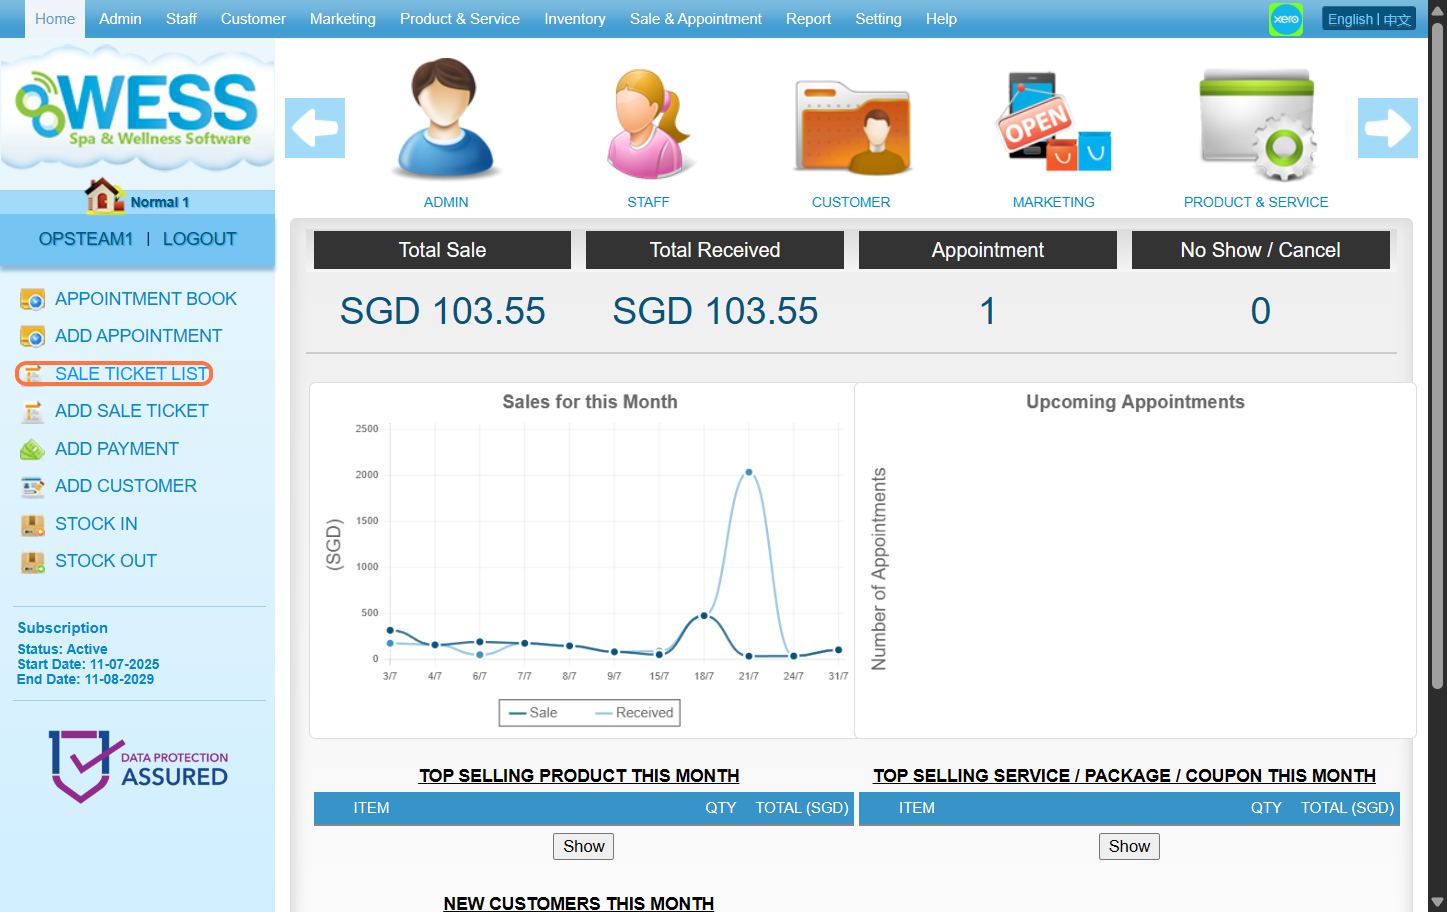Show top selling services list
This screenshot has width=1447, height=912.
click(1128, 846)
